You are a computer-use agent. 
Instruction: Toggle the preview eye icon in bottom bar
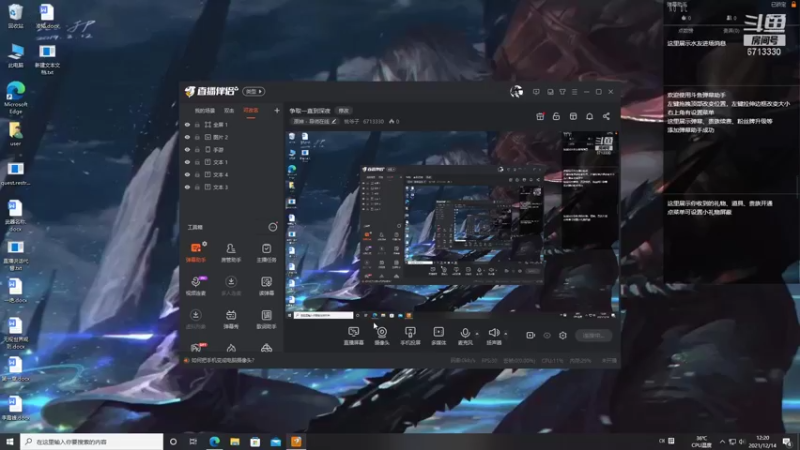547,335
